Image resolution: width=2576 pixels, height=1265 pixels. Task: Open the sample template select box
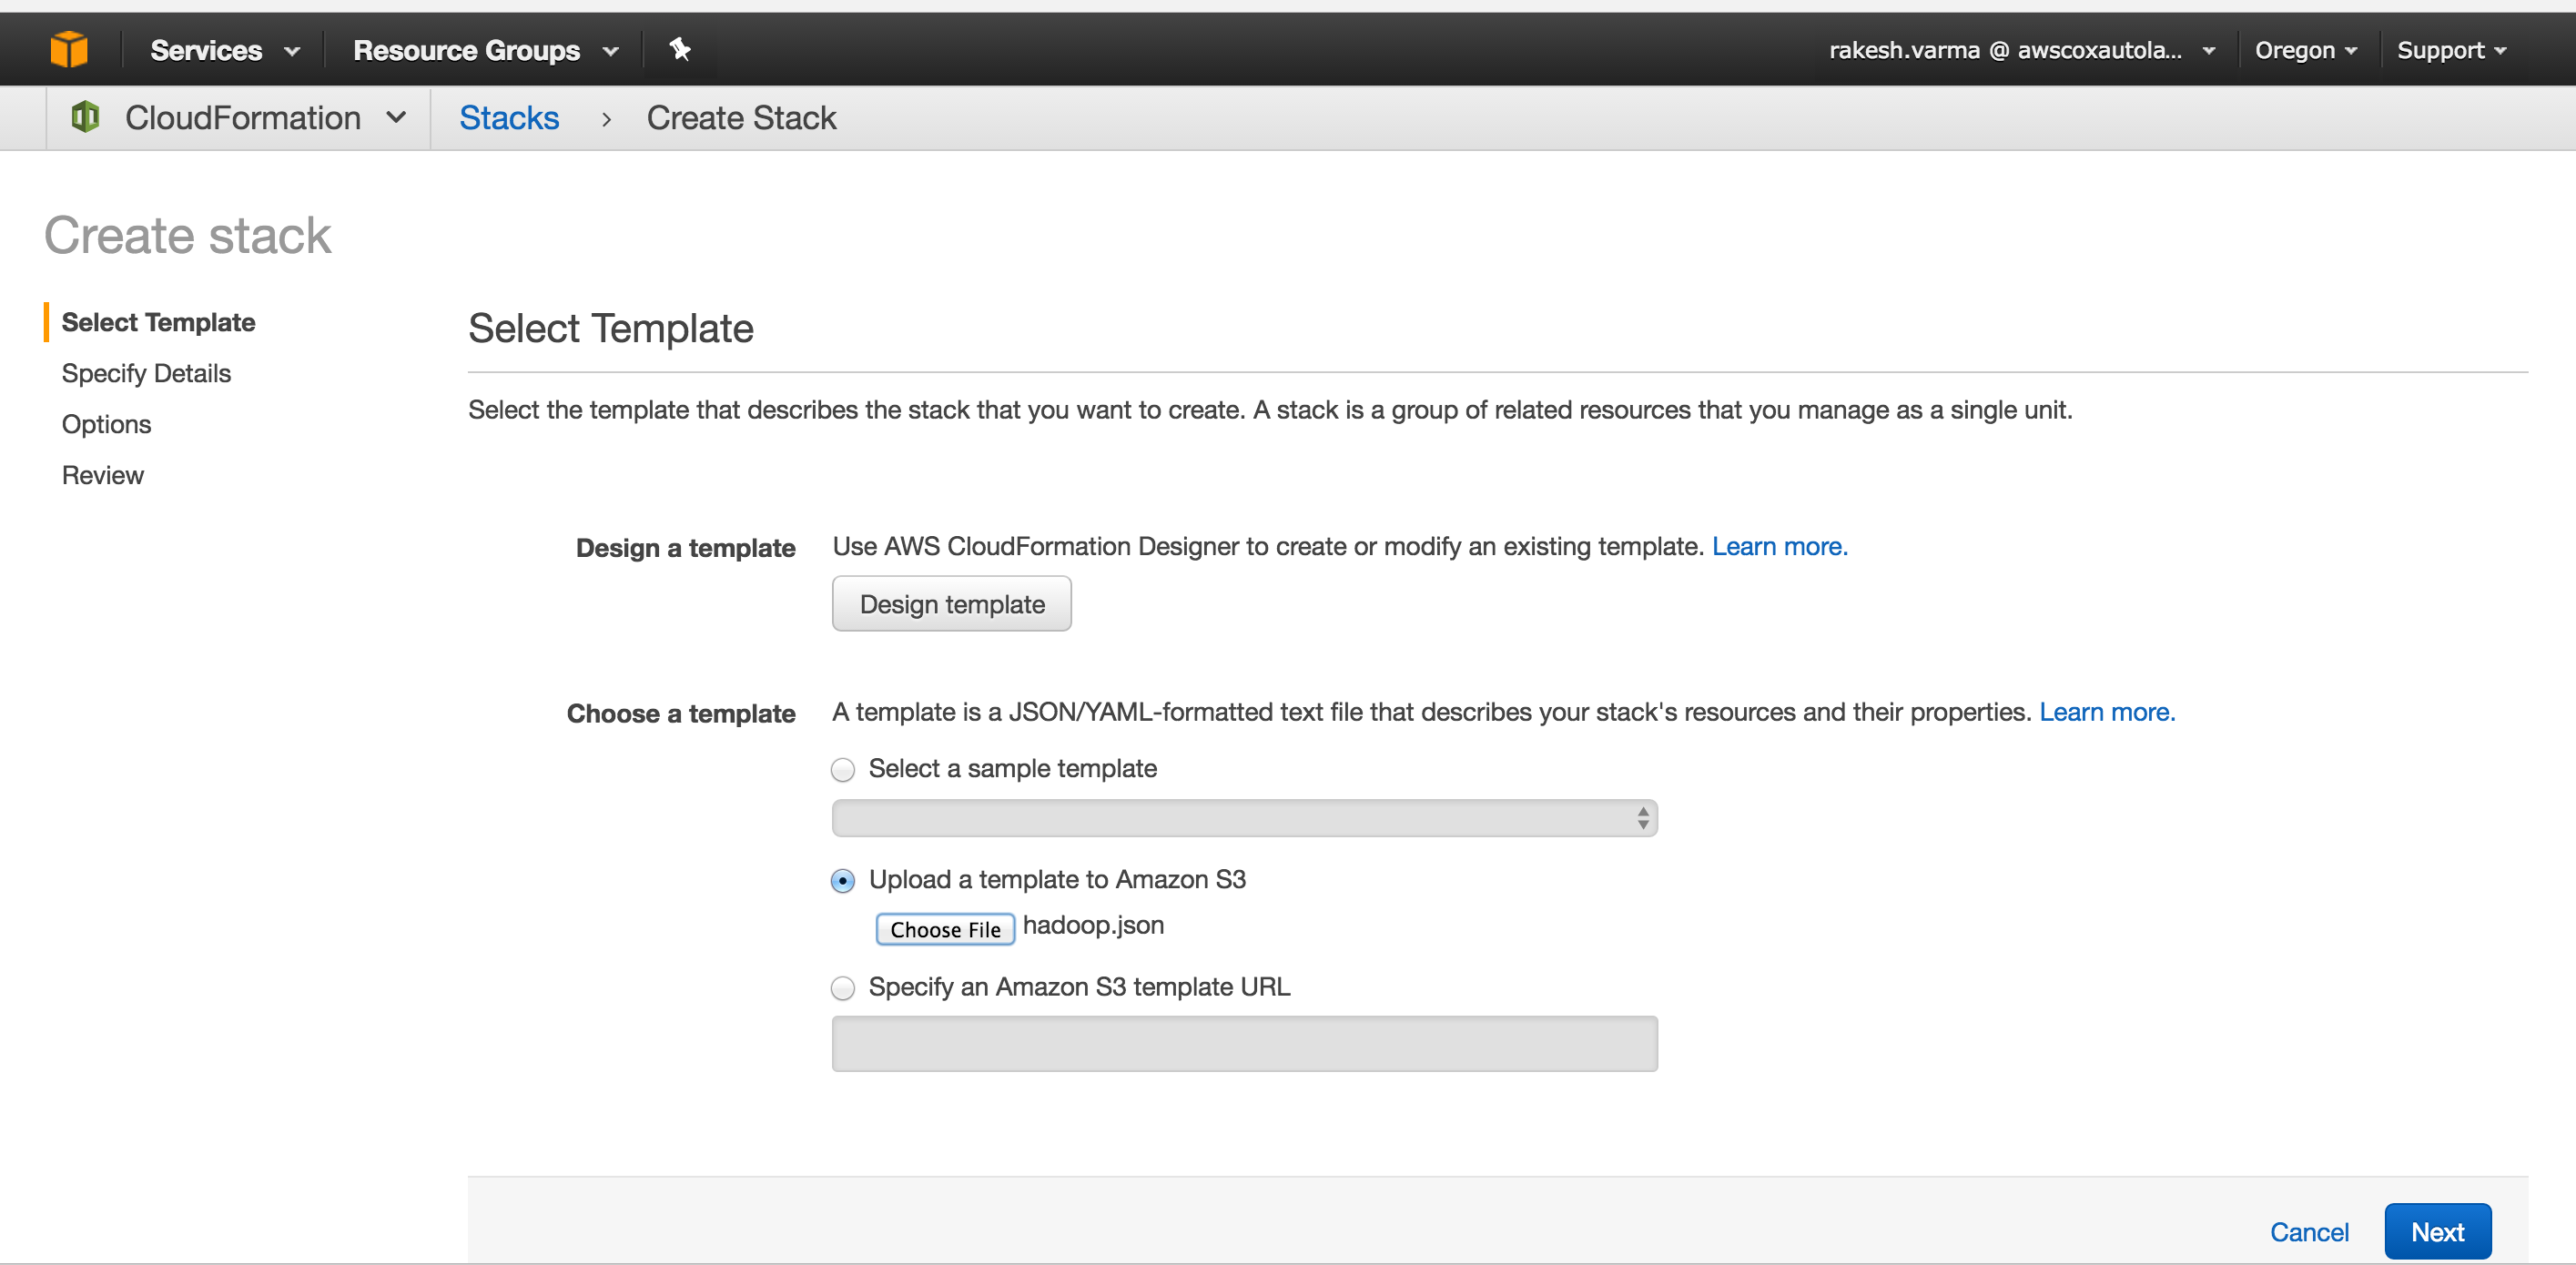tap(1243, 818)
